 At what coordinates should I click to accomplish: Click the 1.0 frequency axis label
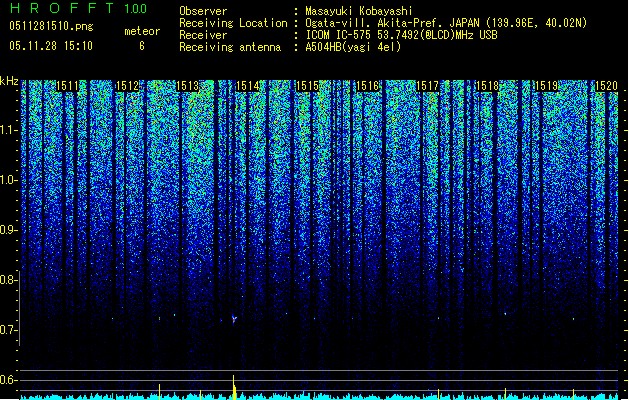[8, 180]
